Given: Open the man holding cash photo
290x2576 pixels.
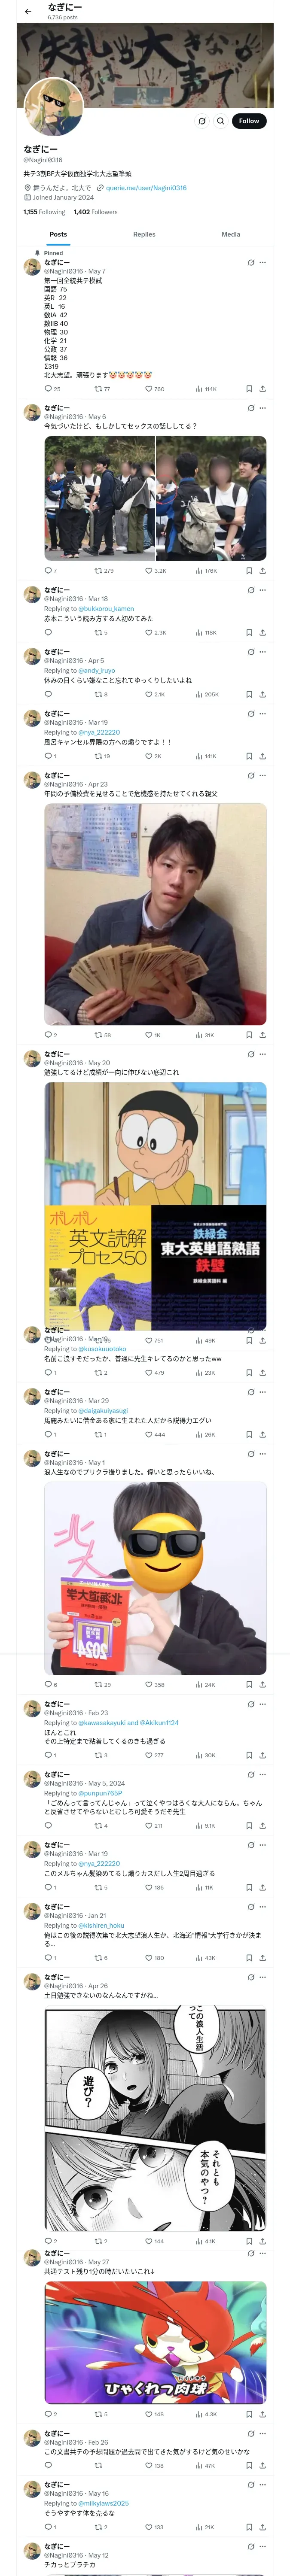Looking at the screenshot, I should (155, 914).
